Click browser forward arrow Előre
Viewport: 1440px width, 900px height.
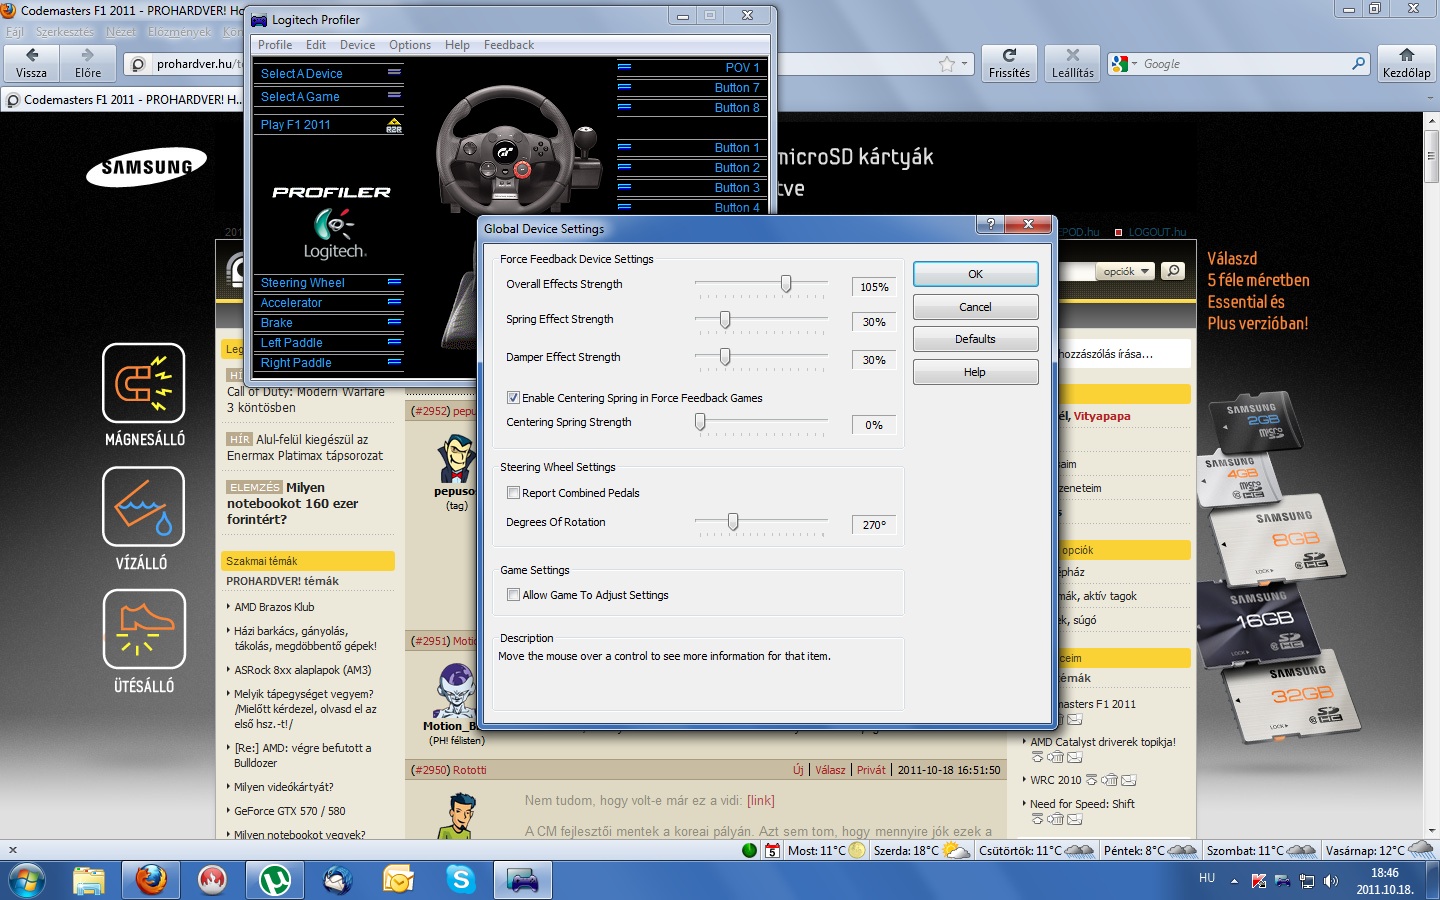[x=88, y=63]
